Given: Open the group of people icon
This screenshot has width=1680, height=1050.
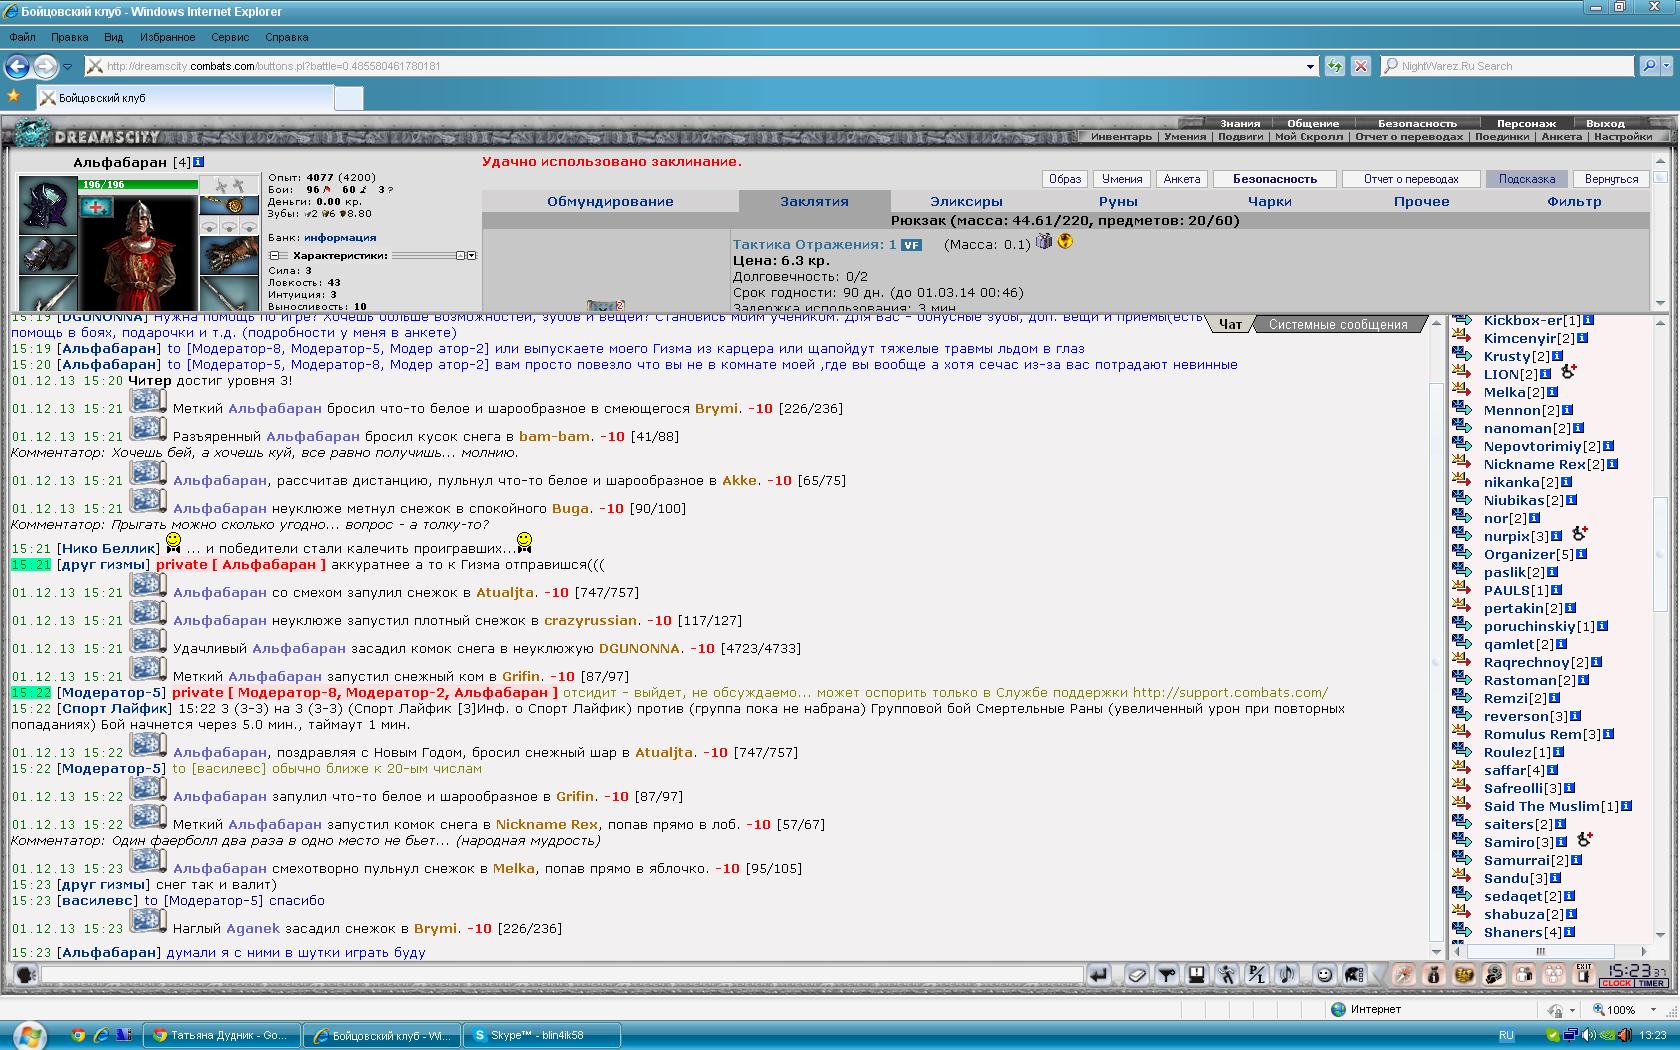Looking at the screenshot, I should point(1554,975).
